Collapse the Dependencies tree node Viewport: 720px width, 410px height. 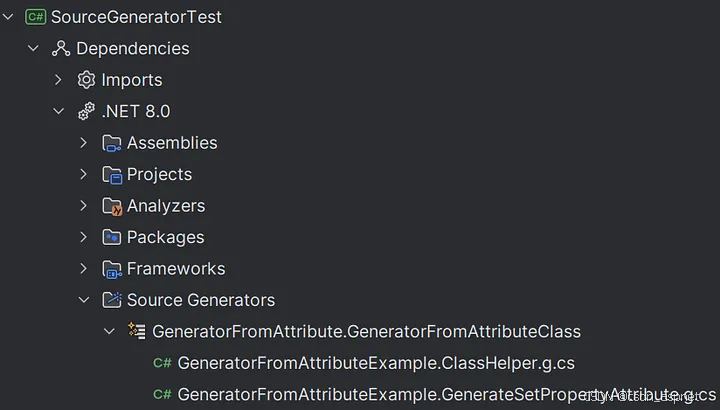coord(33,48)
